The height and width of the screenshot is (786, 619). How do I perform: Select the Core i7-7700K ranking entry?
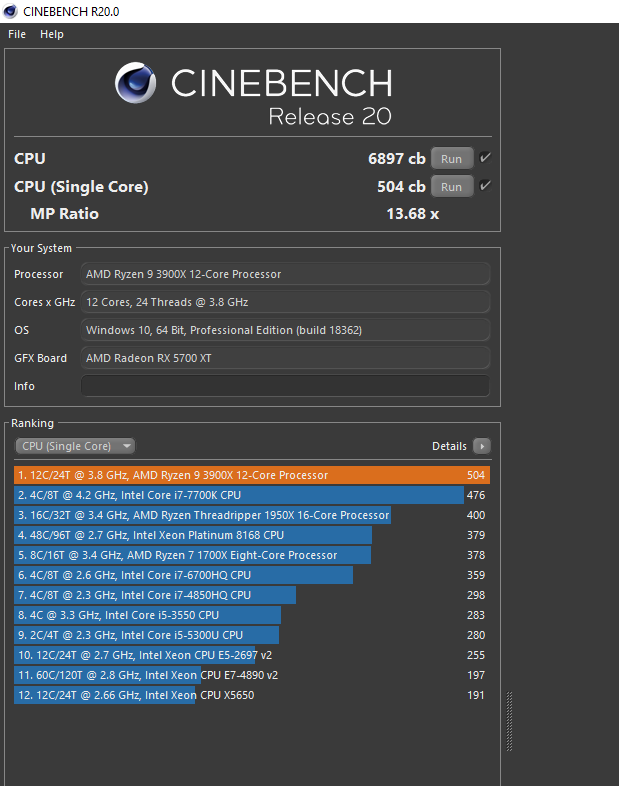tap(251, 495)
